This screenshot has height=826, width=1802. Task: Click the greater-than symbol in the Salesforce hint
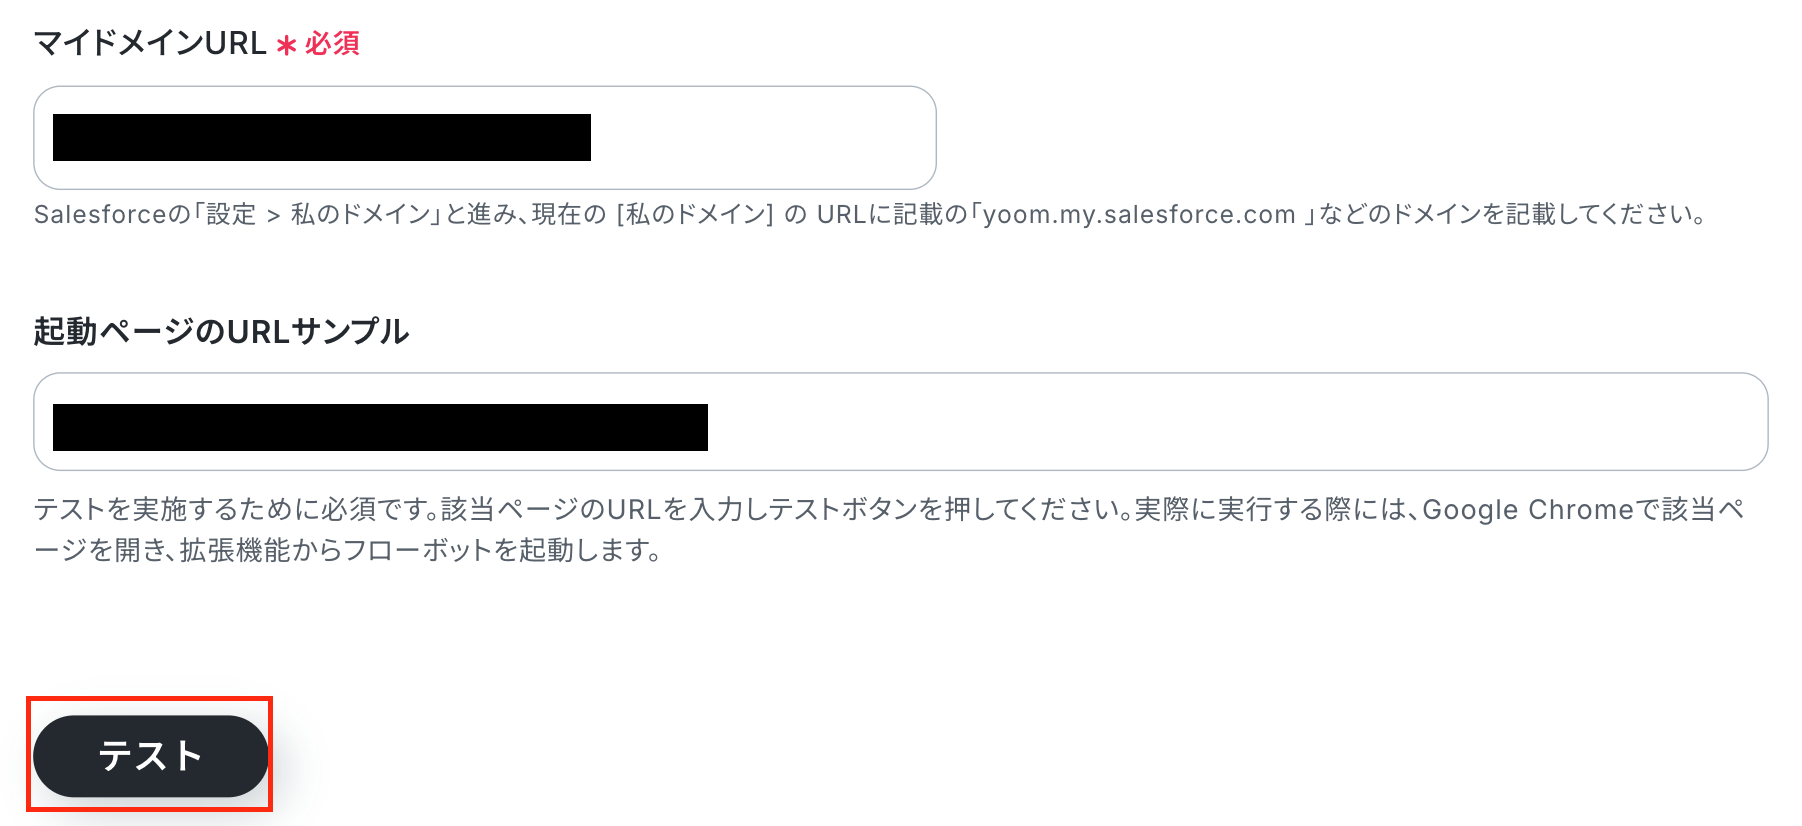pyautogui.click(x=273, y=216)
